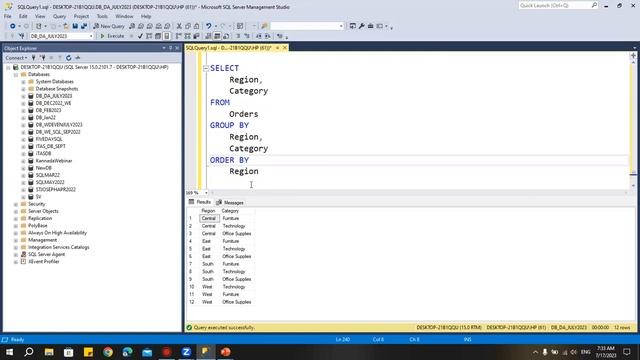Click Results to Grid icon

pyautogui.click(x=217, y=36)
